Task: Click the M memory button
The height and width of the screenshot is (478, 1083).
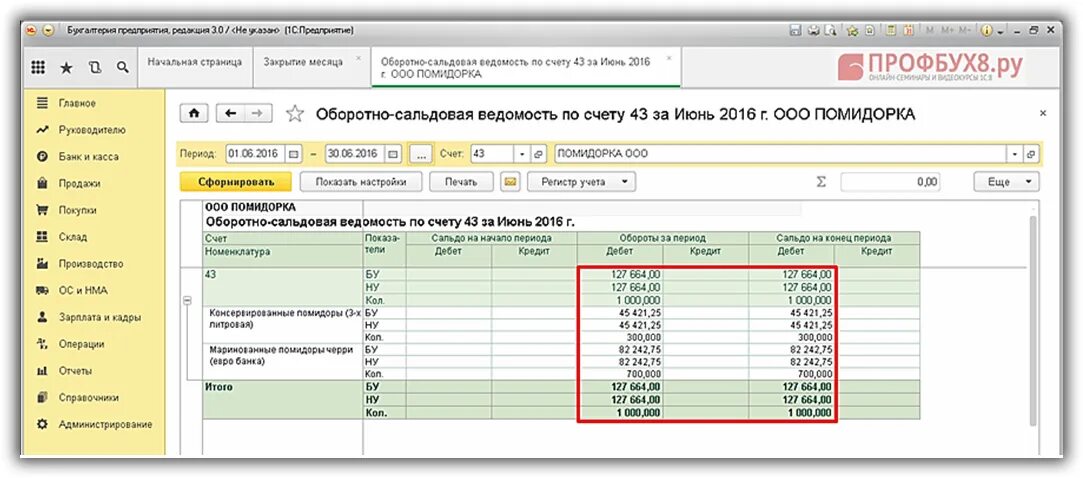Action: 929,30
